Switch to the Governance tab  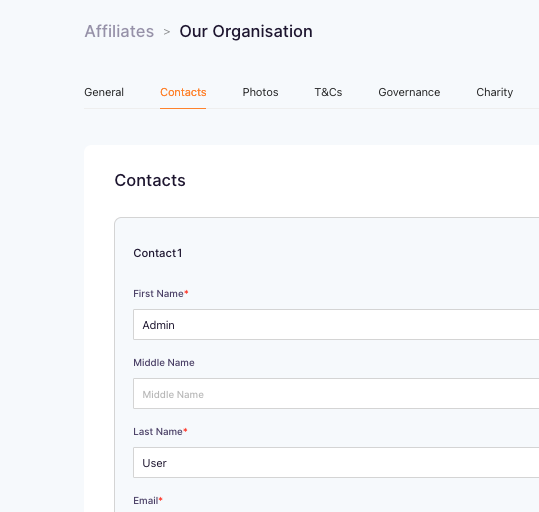[409, 92]
